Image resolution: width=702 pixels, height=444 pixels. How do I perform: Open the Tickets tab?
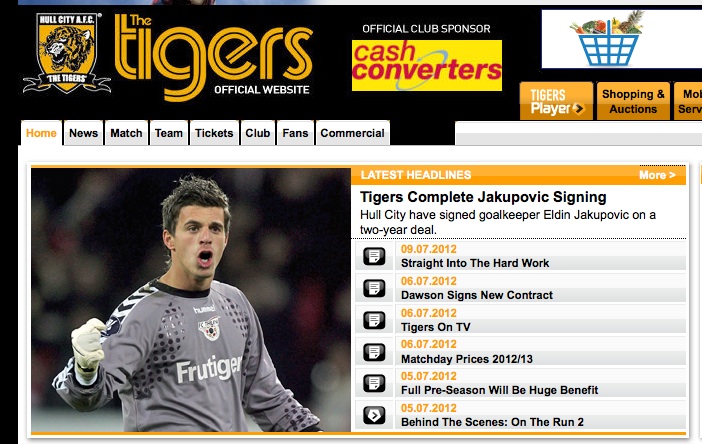[214, 133]
